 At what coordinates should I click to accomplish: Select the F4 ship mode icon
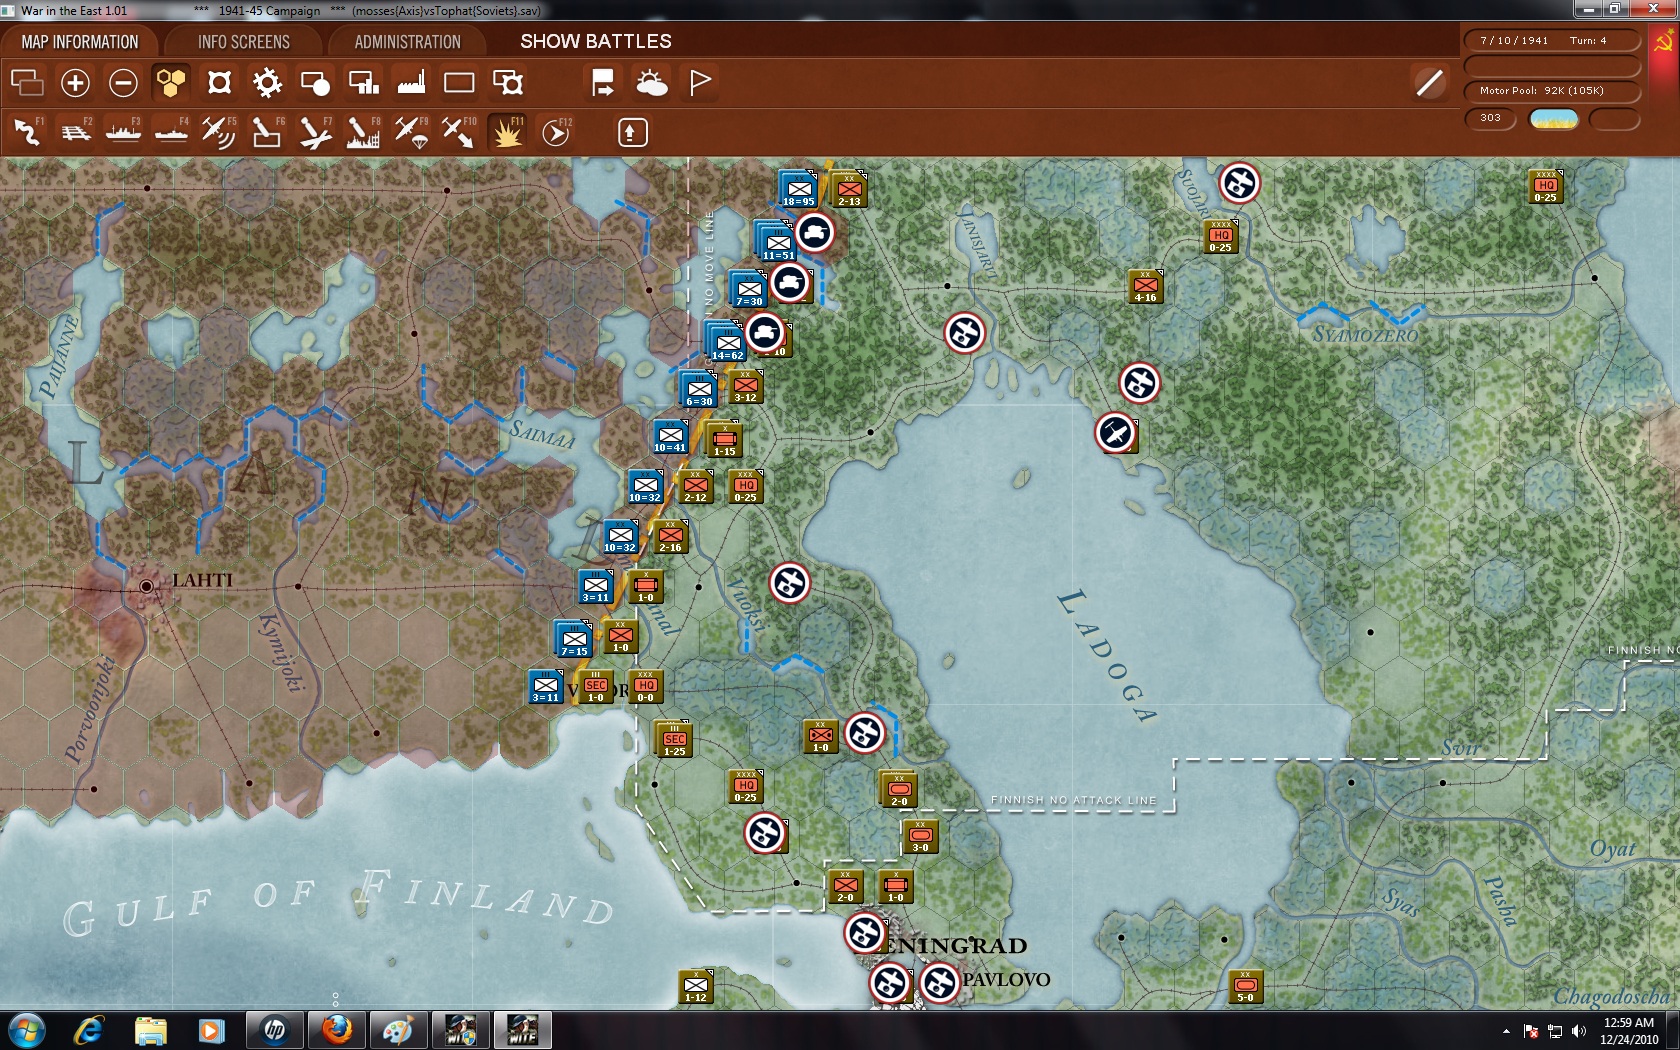(171, 132)
